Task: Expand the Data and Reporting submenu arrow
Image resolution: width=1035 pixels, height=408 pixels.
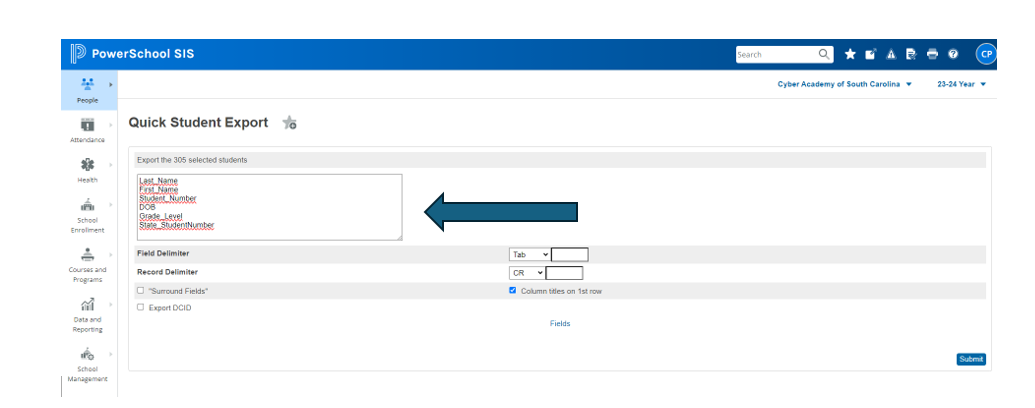Action: click(x=111, y=304)
